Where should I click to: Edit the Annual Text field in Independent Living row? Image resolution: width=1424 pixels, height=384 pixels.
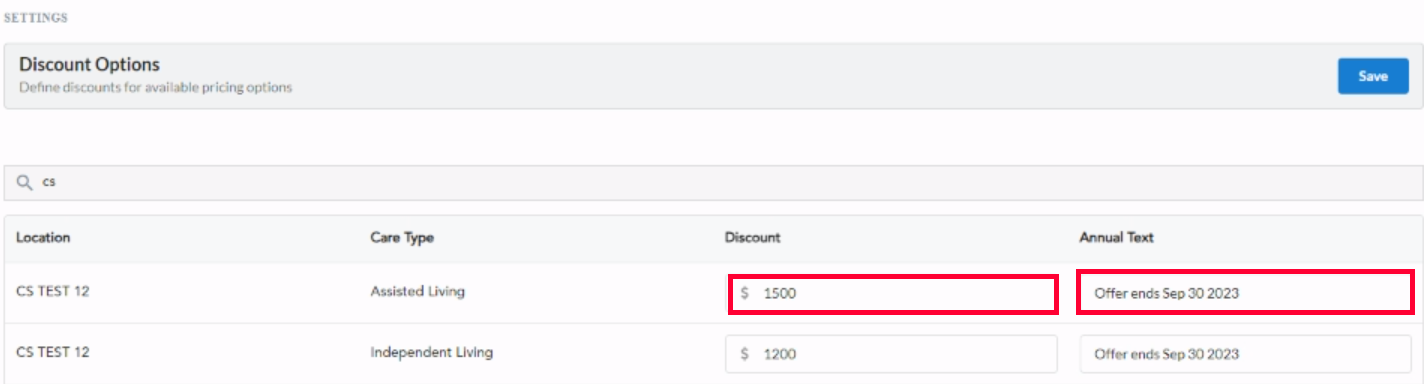1246,353
